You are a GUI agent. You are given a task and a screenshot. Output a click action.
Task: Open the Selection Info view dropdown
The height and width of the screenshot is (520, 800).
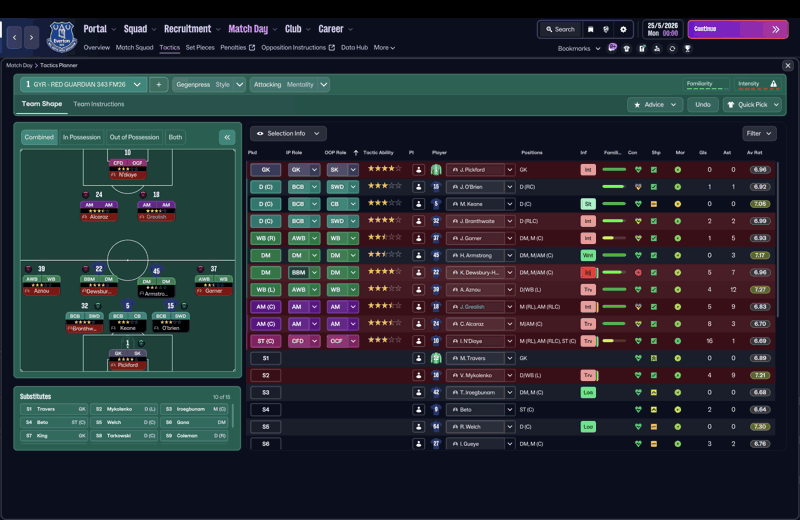pyautogui.click(x=288, y=133)
